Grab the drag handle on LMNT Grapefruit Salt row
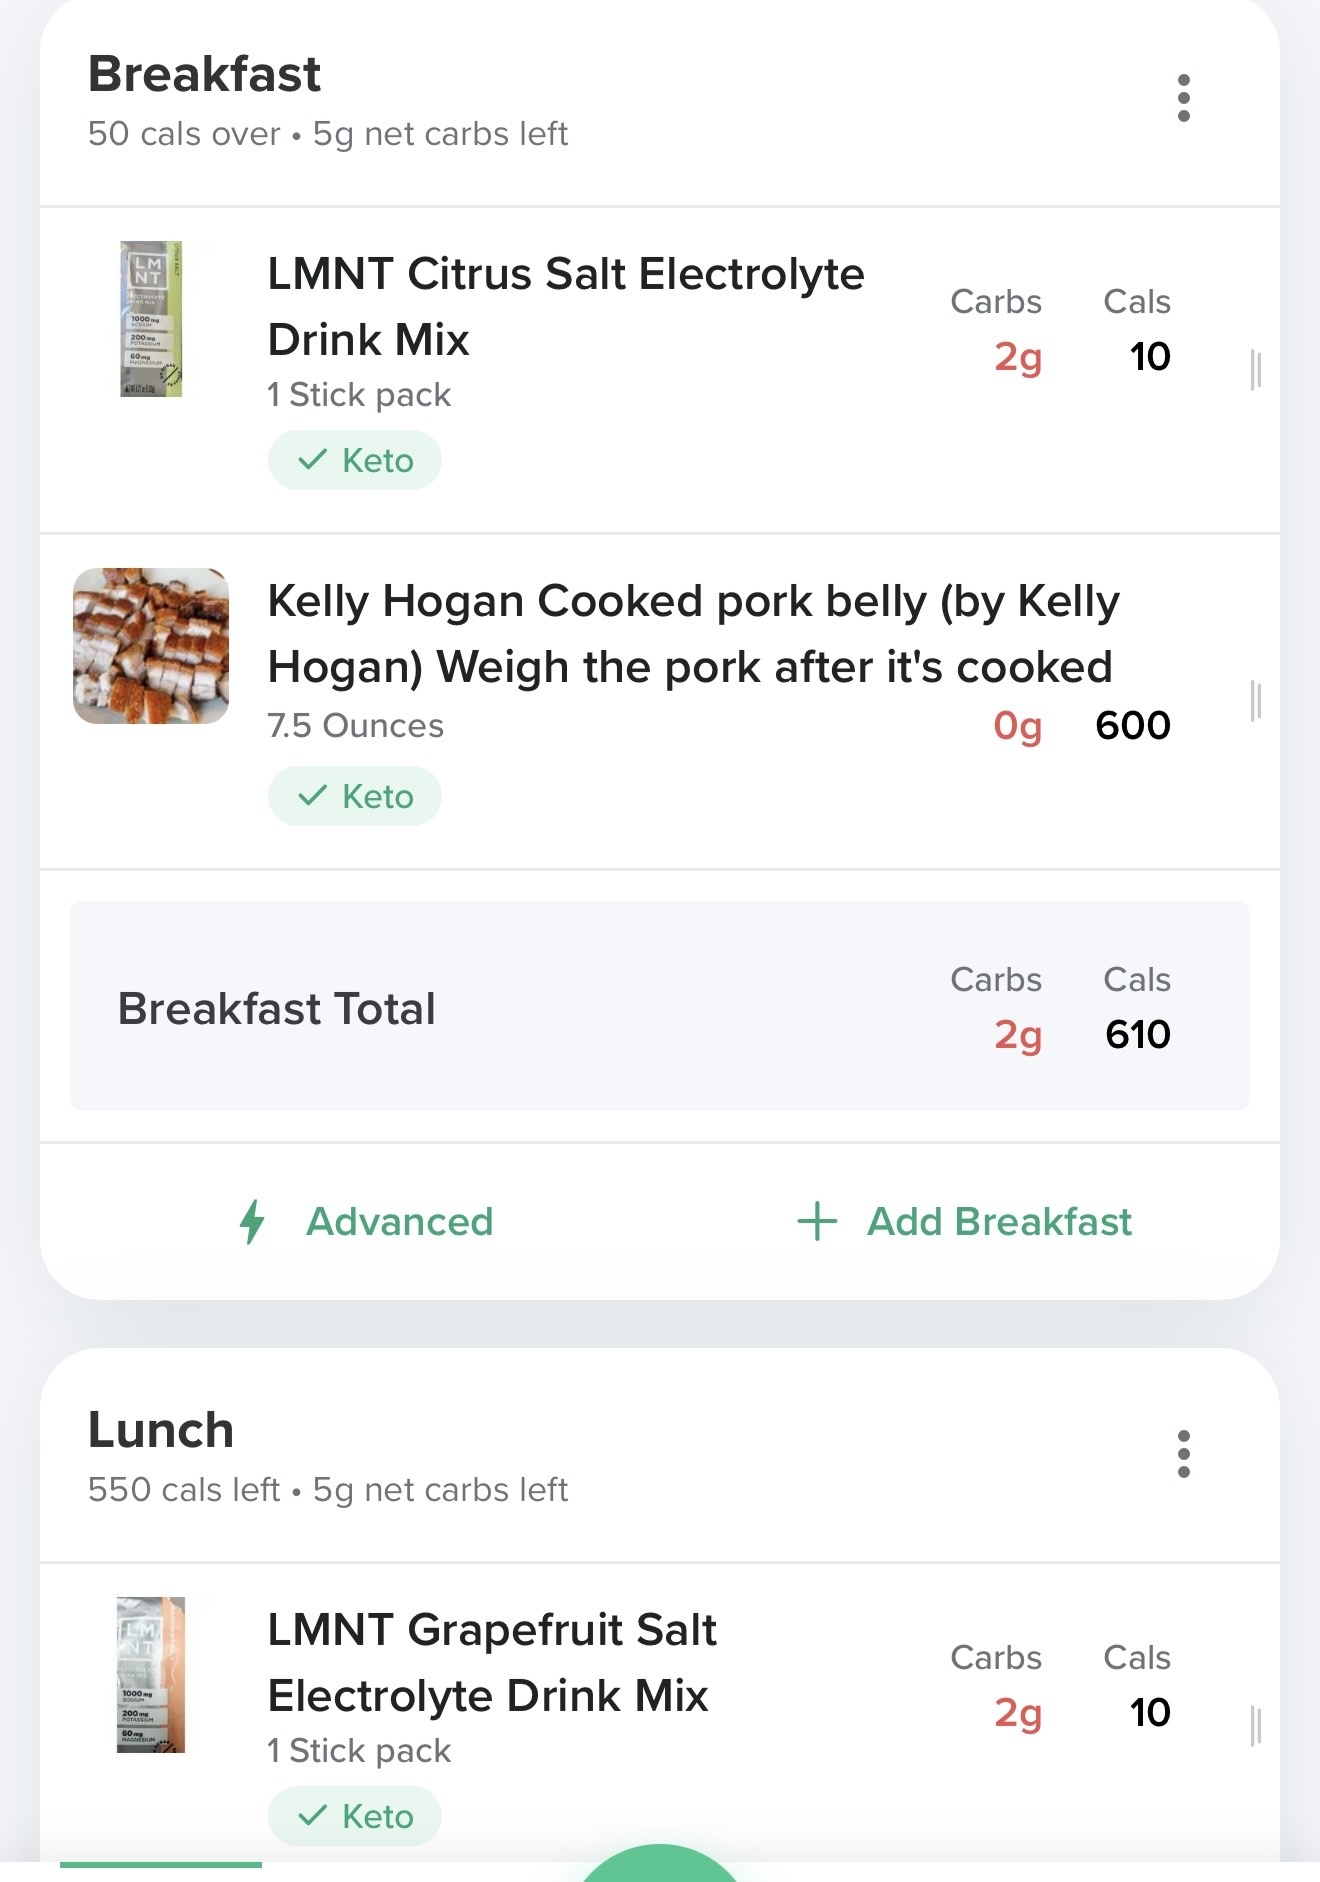The image size is (1320, 1882). [x=1256, y=1726]
